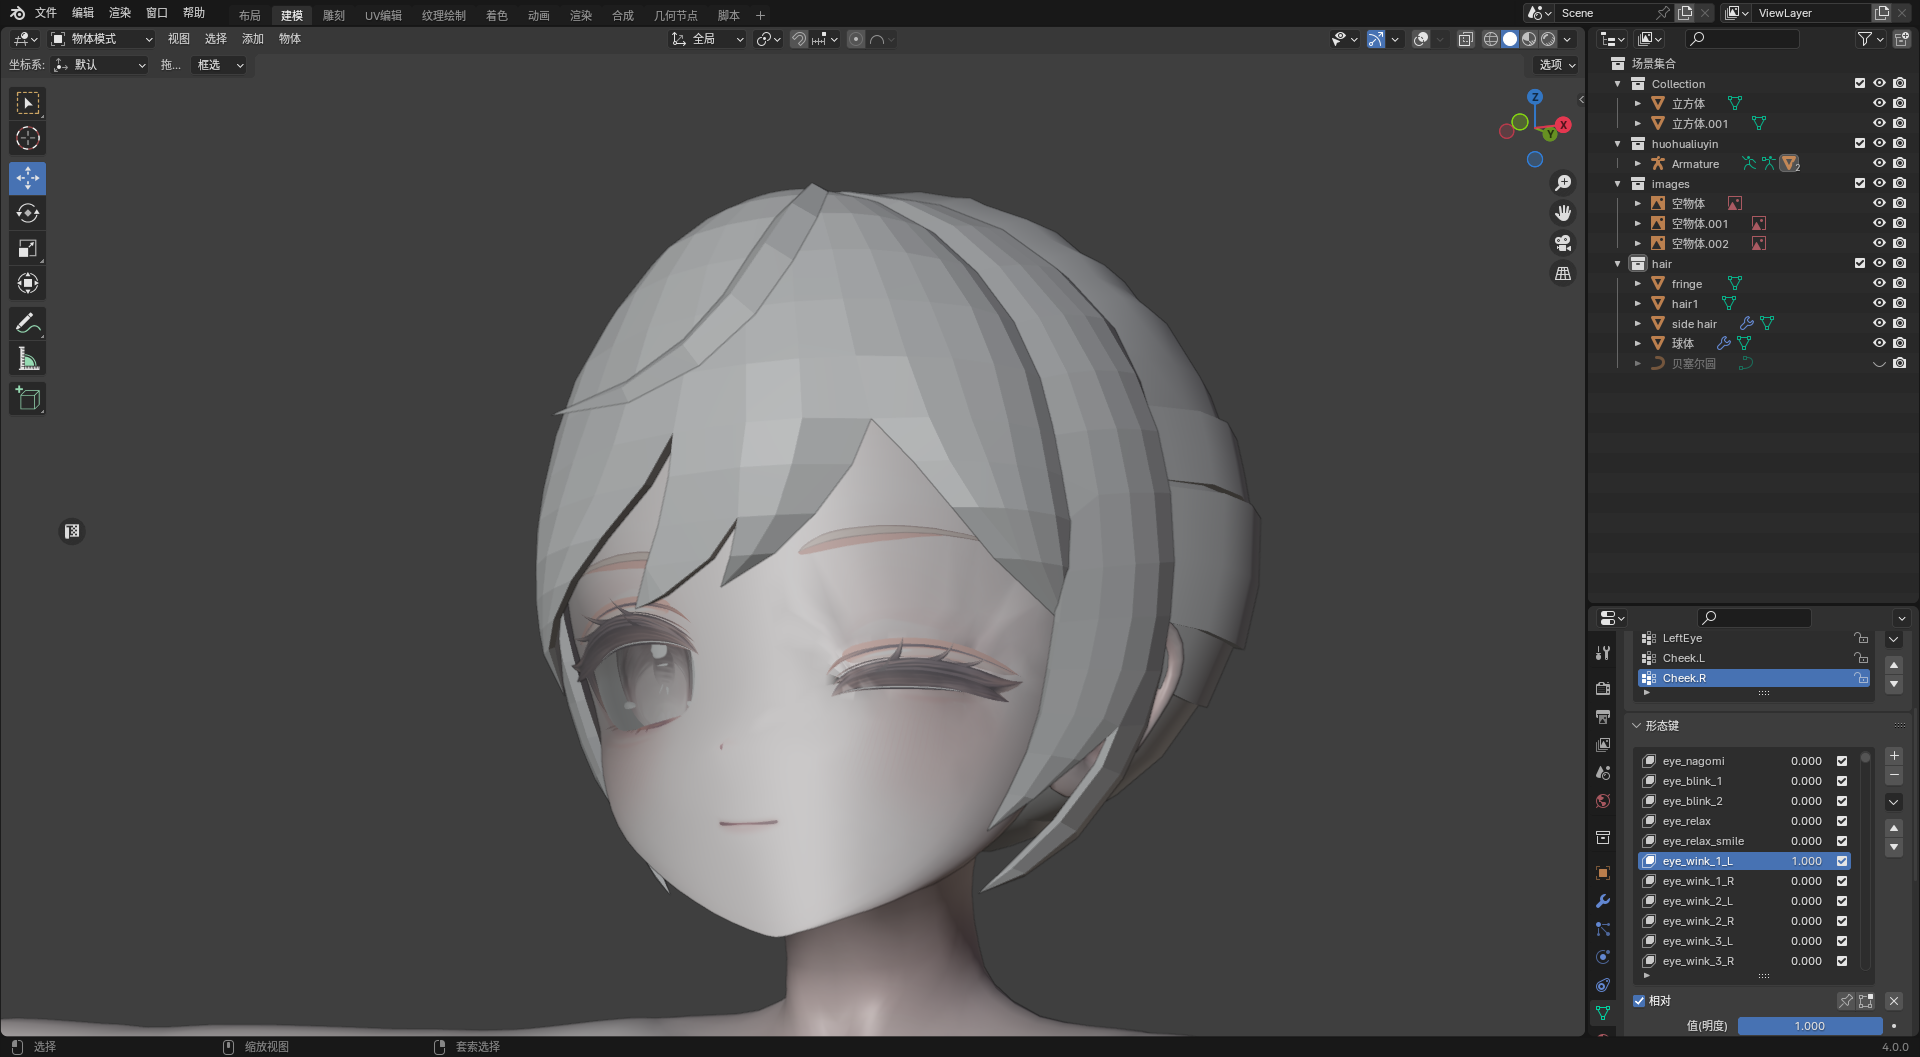Select the Move tool in toolbar
The width and height of the screenshot is (1920, 1057).
(x=28, y=179)
